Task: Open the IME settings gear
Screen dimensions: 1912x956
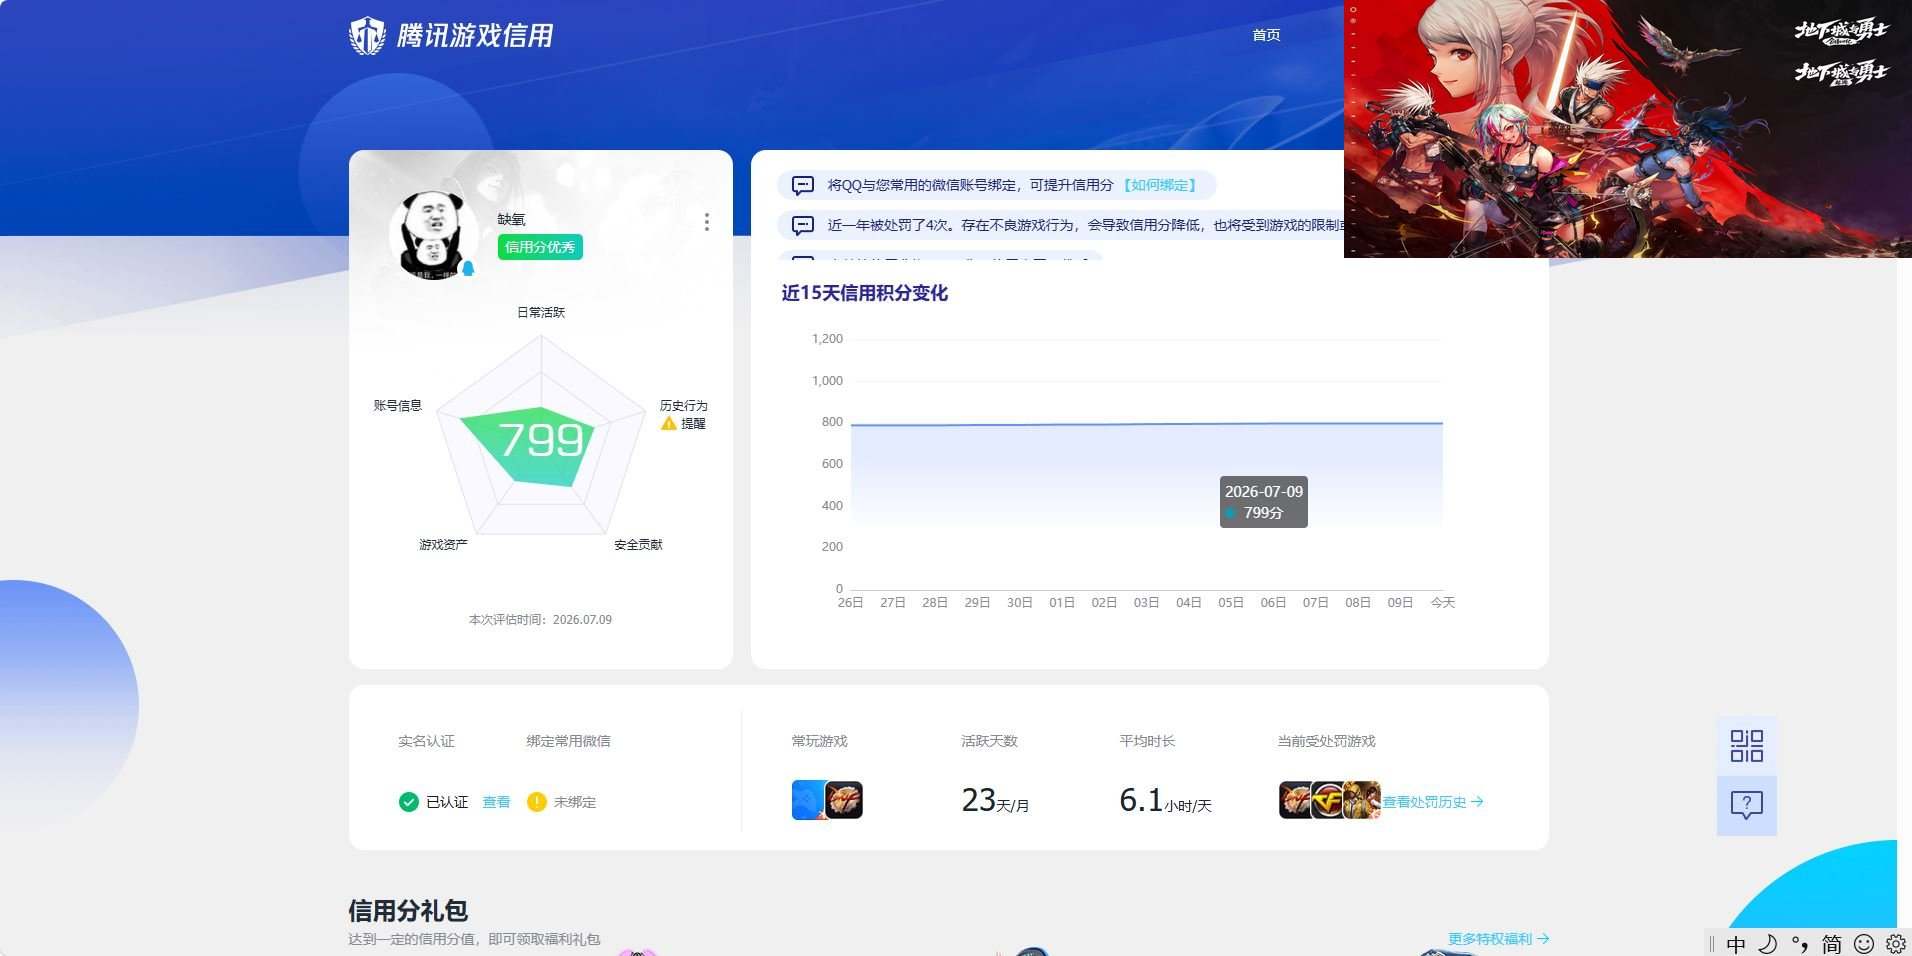Action: 1896,944
